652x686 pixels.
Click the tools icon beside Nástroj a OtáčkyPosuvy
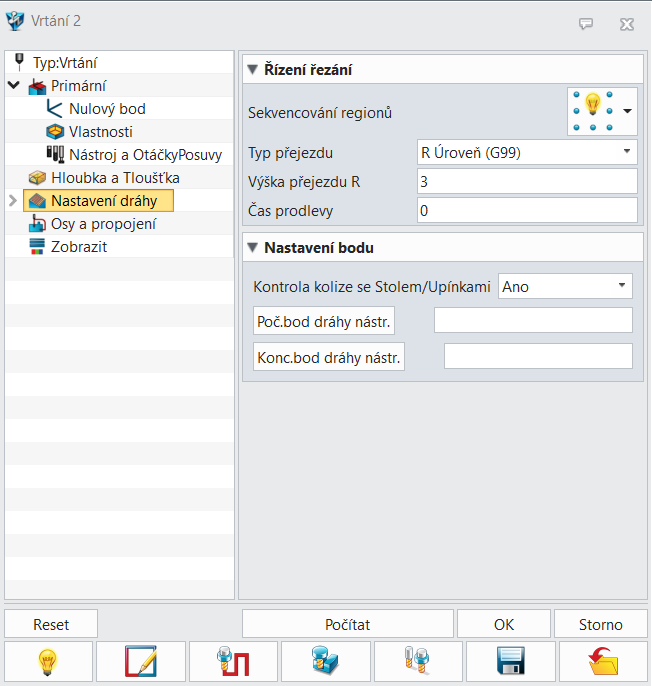(x=55, y=154)
